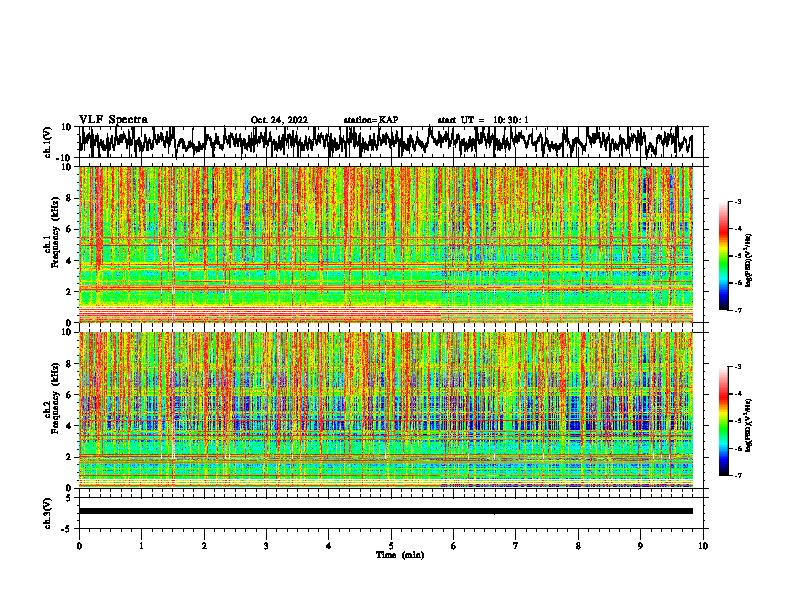Click the "9" tick on time axis
792x612 pixels.
pos(640,546)
